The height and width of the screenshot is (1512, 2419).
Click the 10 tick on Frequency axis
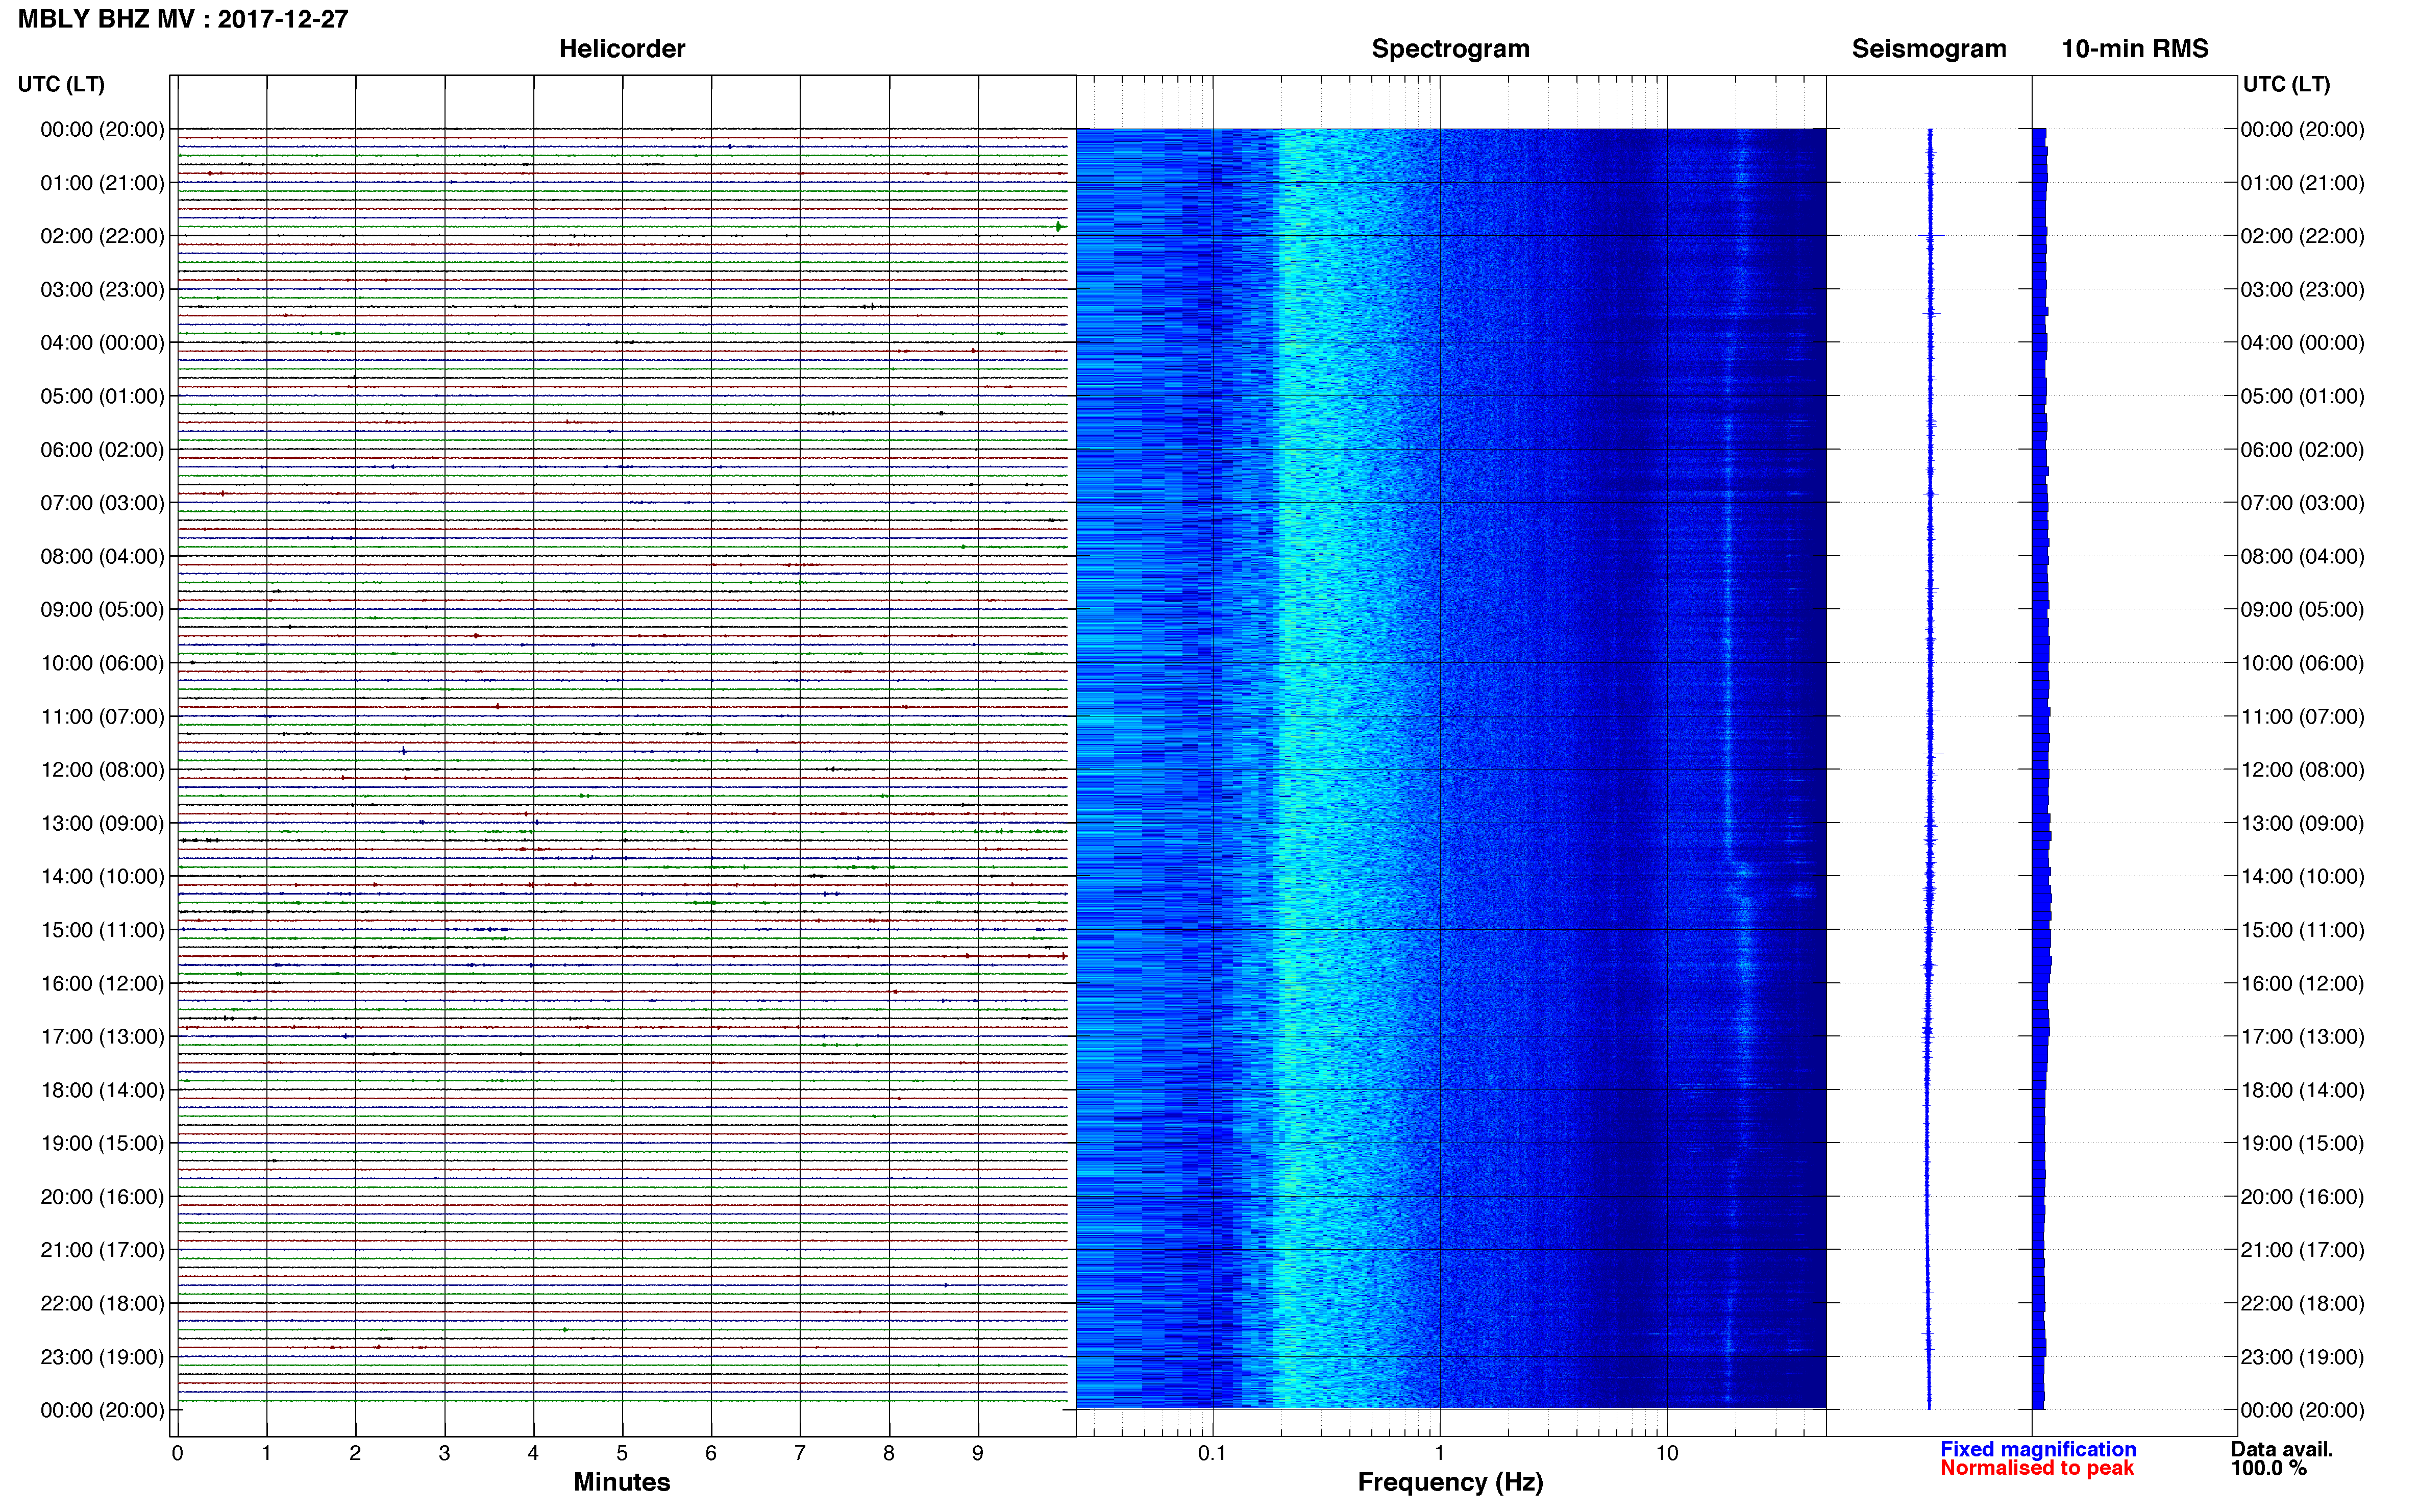pos(1666,1453)
